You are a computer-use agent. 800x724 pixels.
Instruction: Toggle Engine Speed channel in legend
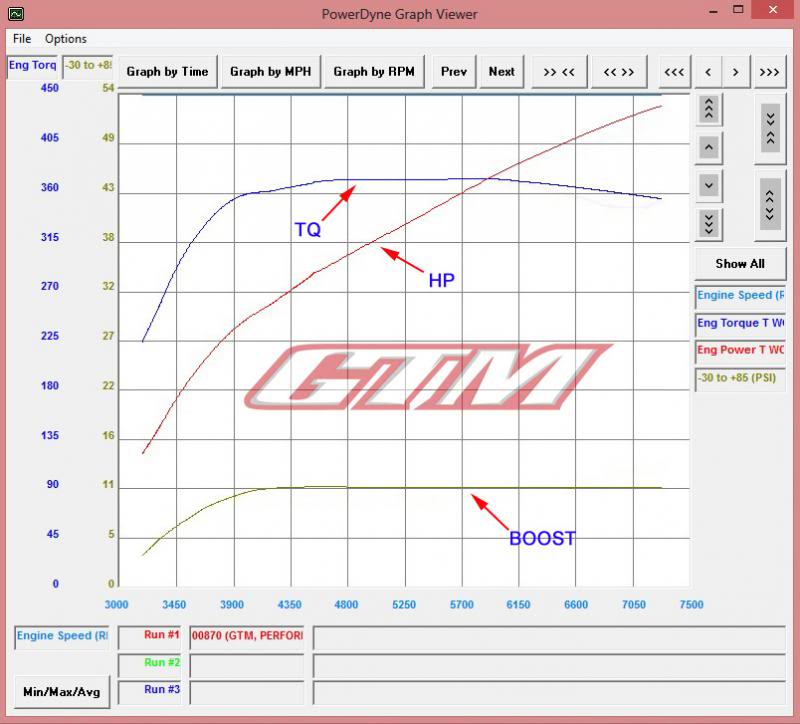(x=740, y=295)
